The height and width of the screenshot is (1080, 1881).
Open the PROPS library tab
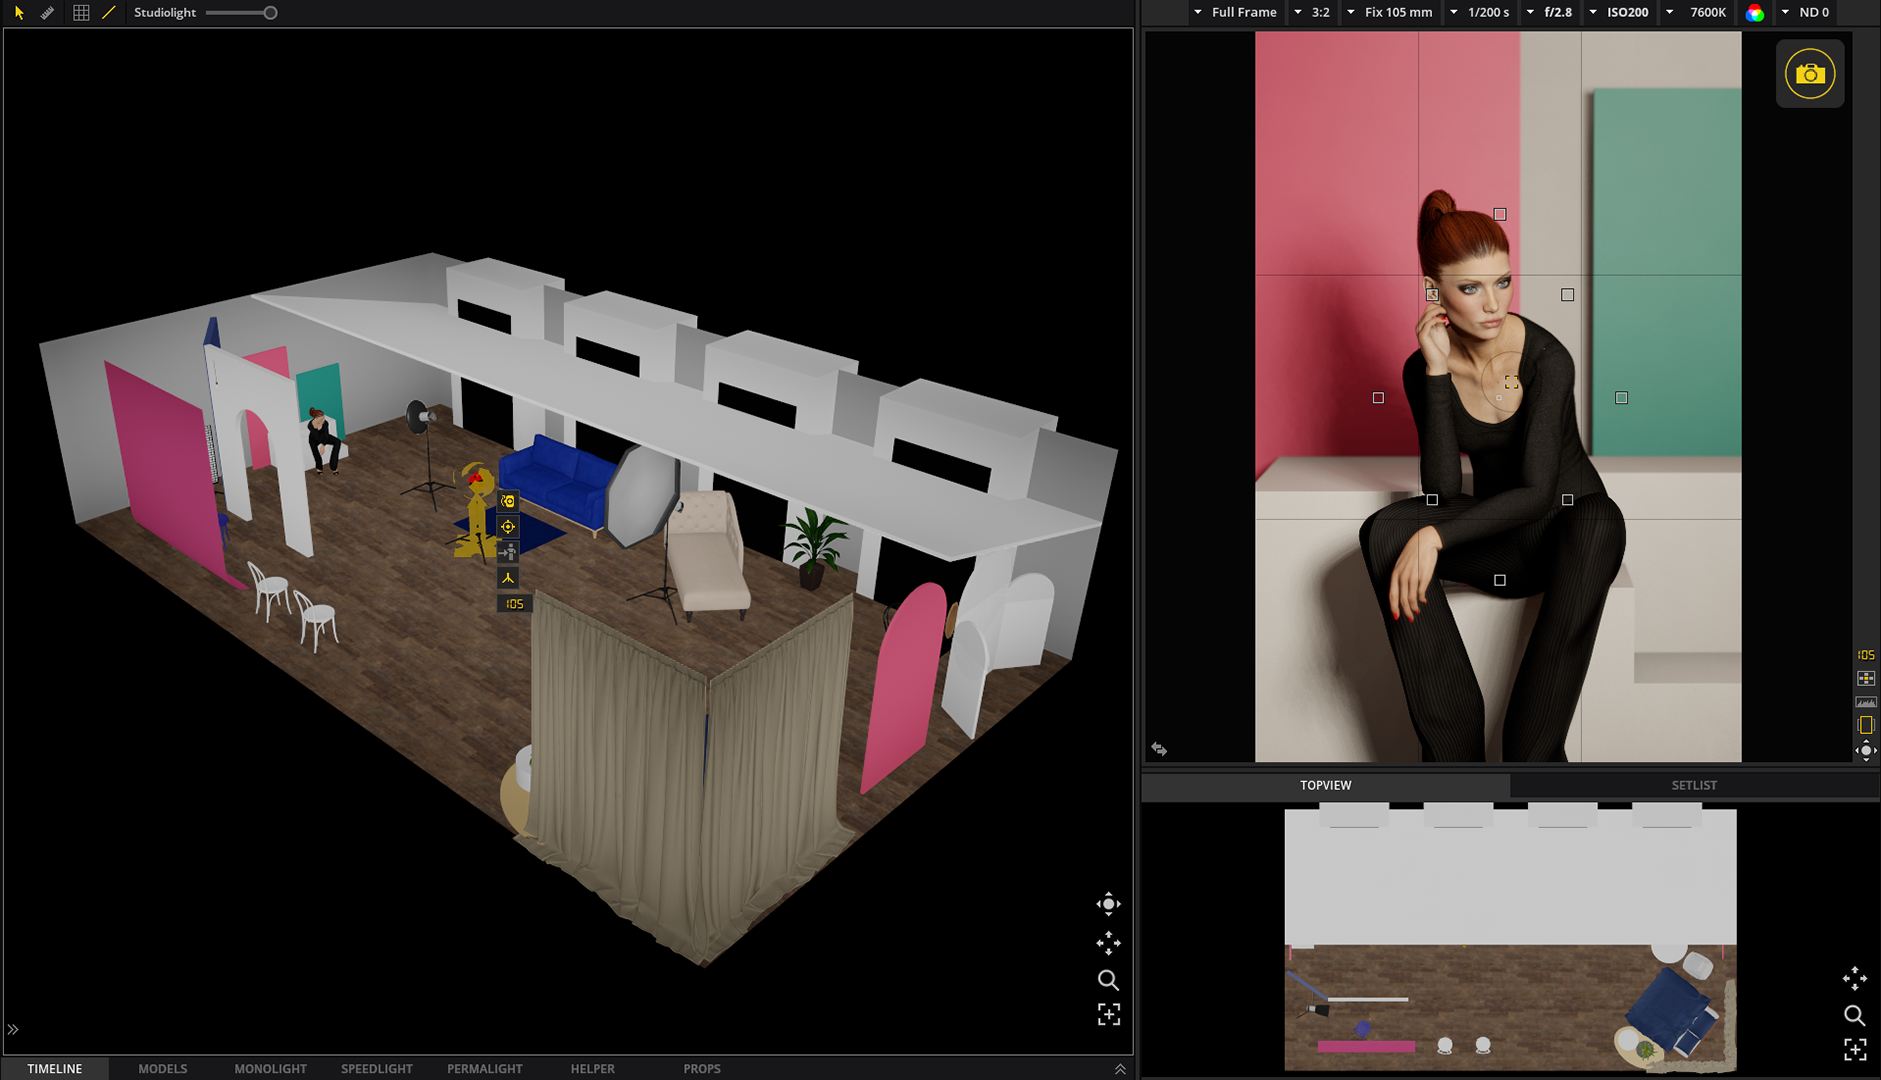coord(701,1068)
